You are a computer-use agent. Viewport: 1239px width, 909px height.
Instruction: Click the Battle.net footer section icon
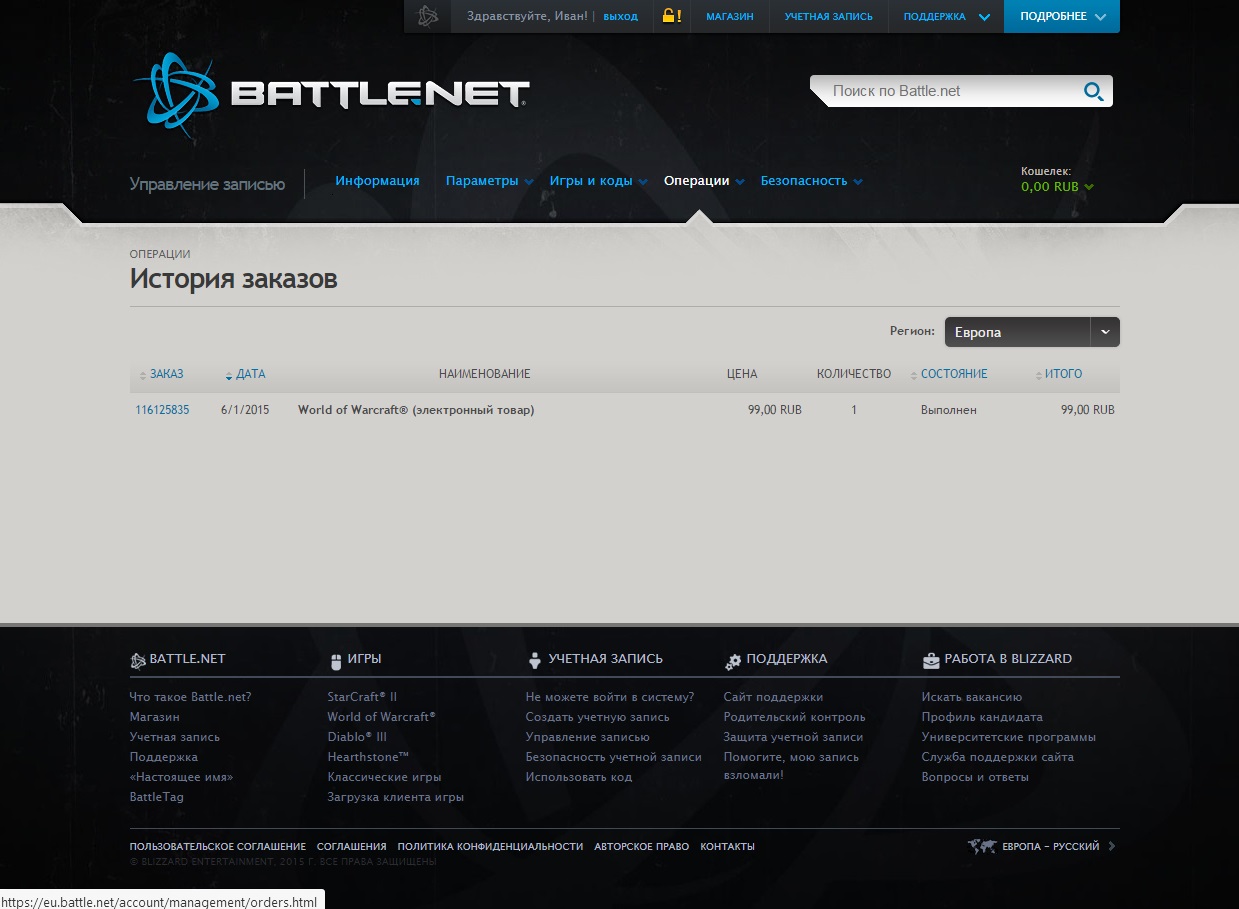[138, 660]
